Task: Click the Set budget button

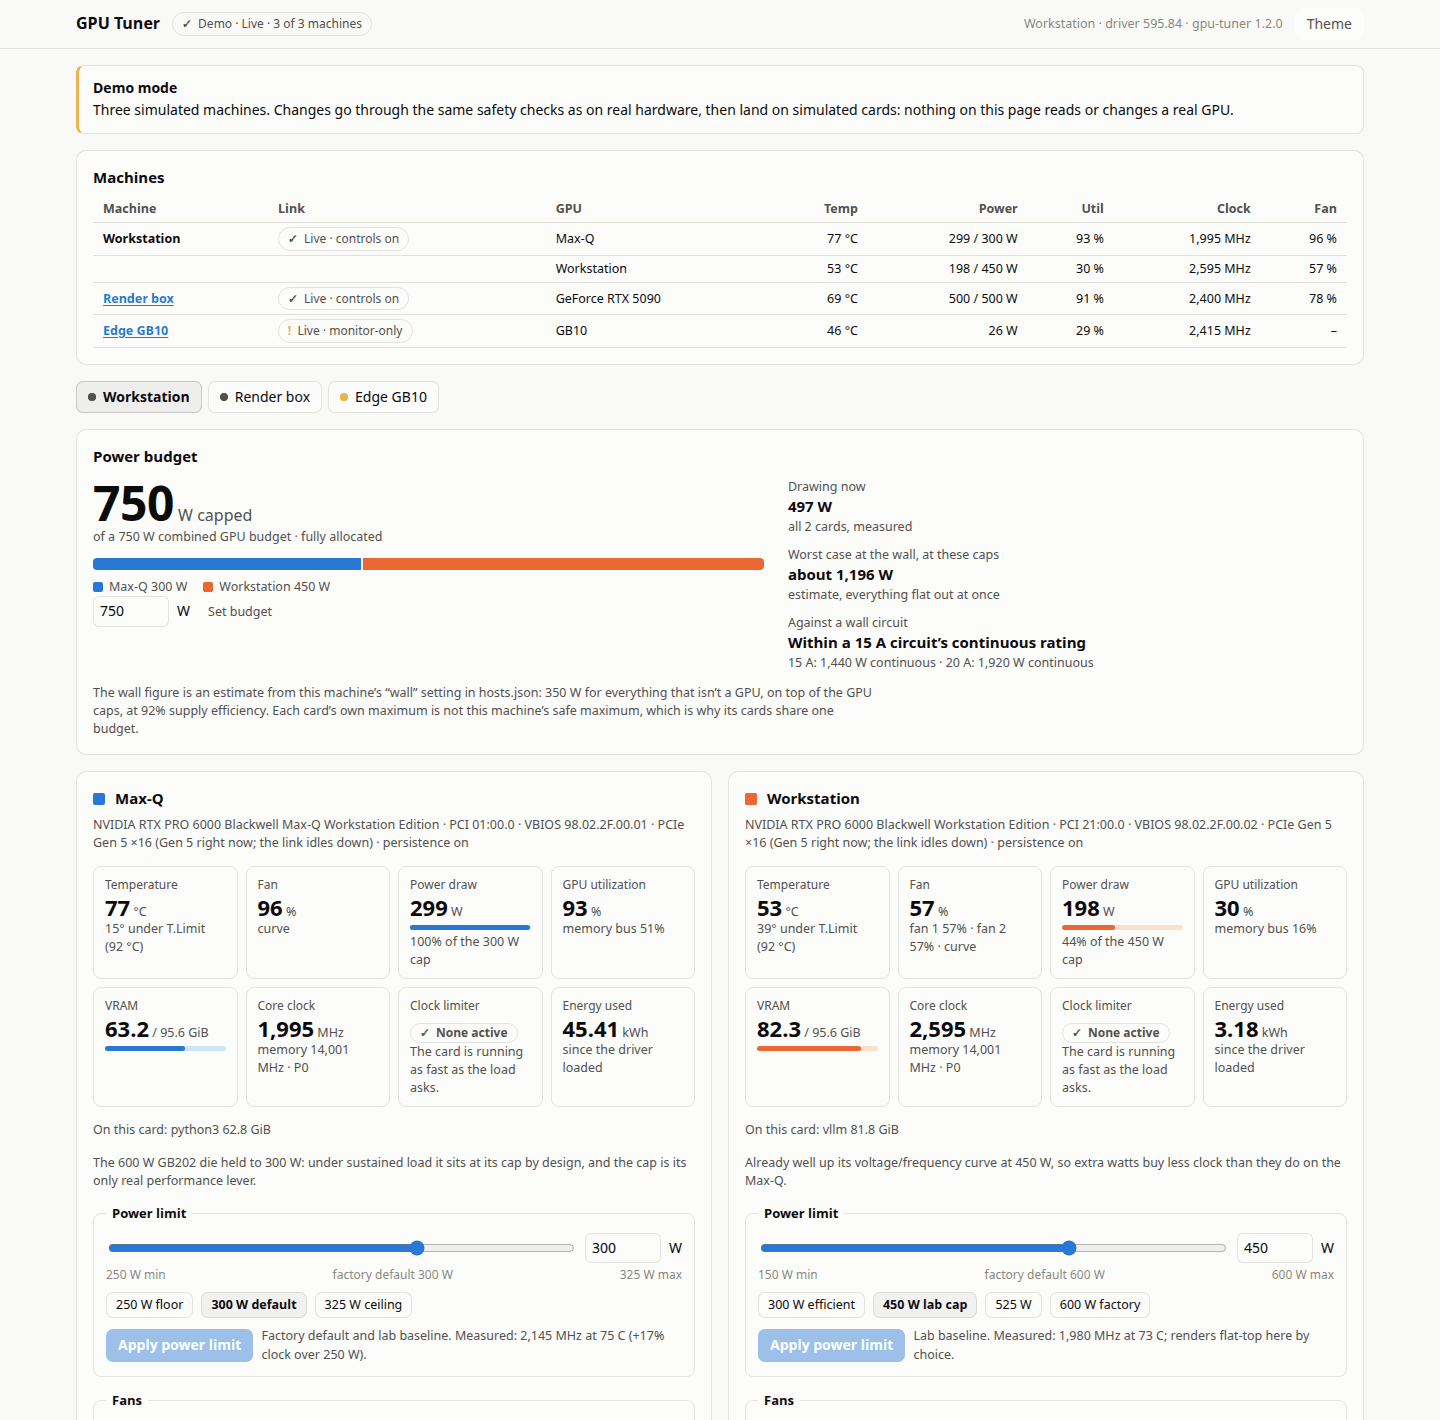Action: 240,612
